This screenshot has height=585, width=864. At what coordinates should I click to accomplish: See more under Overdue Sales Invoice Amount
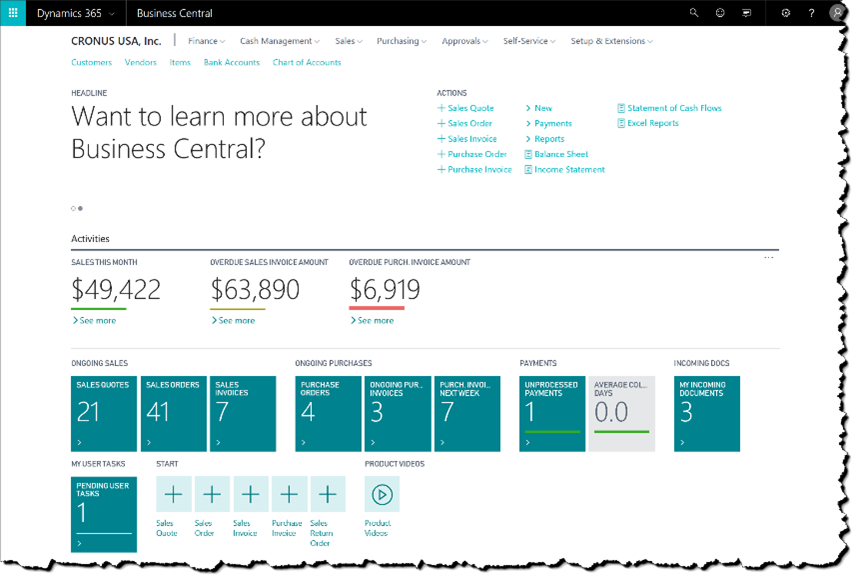click(x=233, y=321)
